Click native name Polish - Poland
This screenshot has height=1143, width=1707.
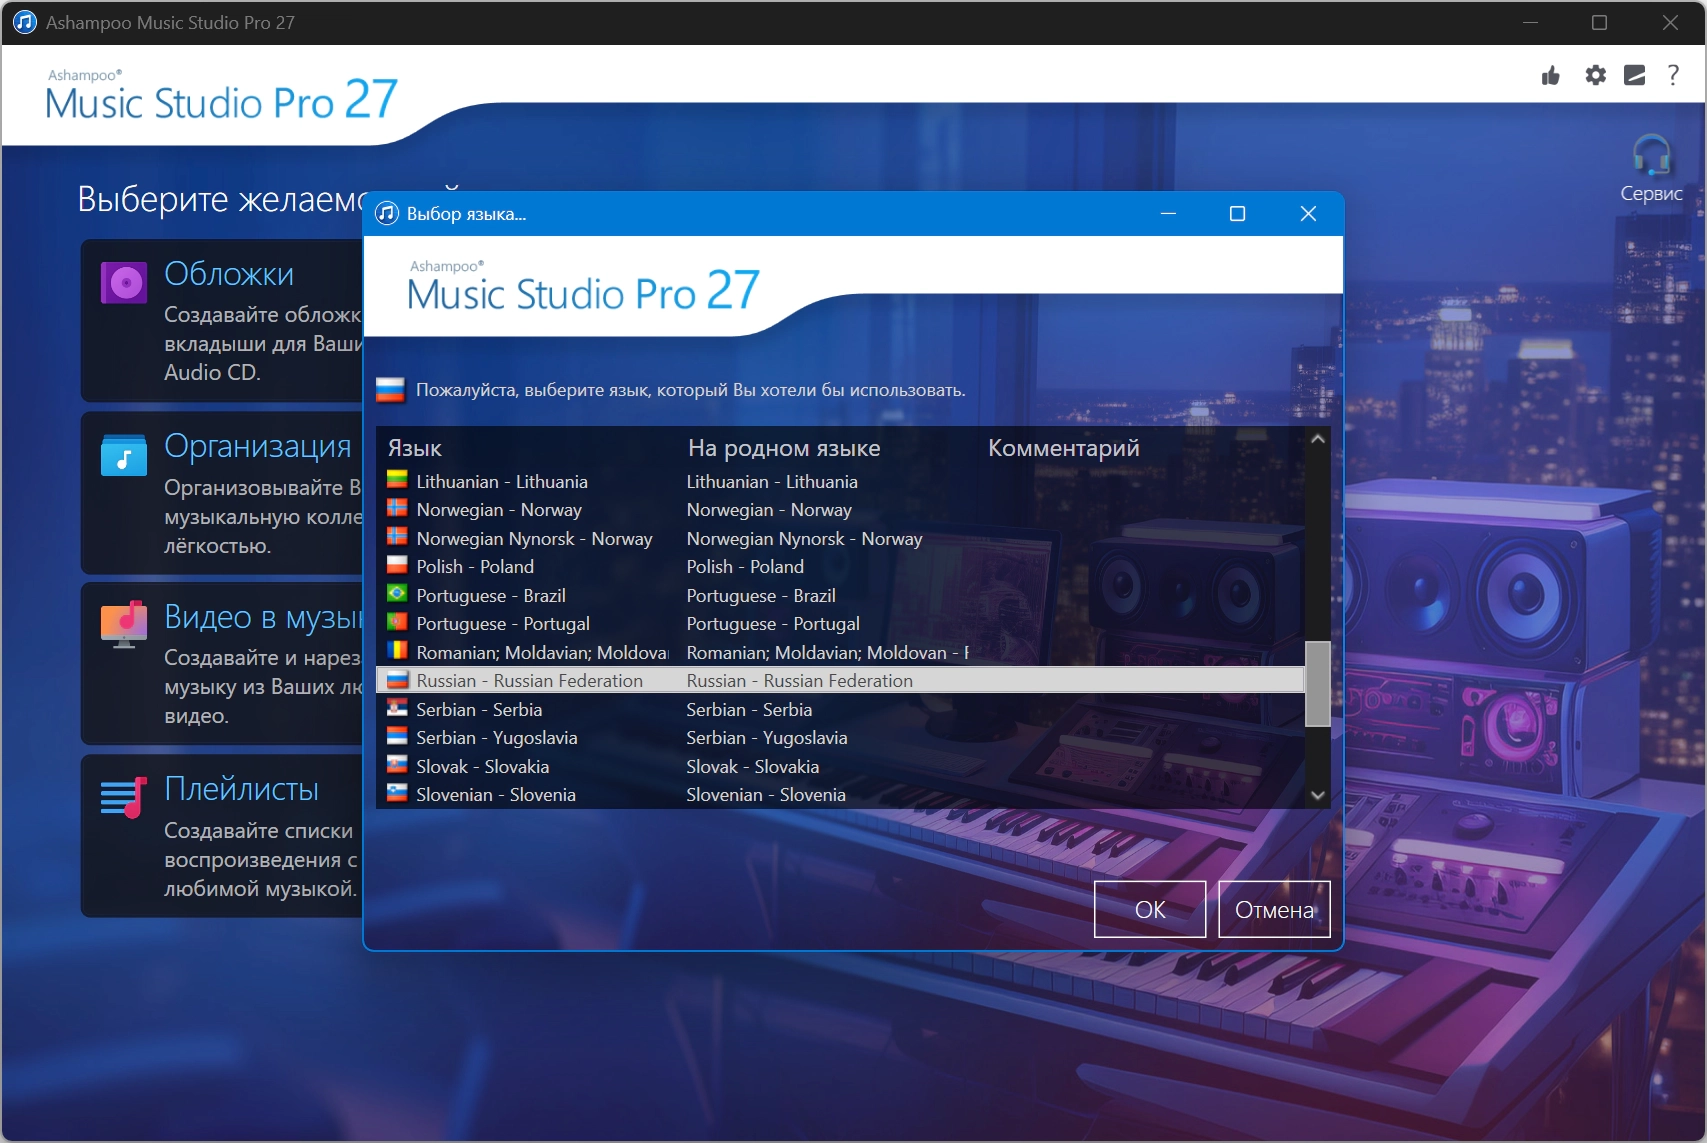click(745, 566)
